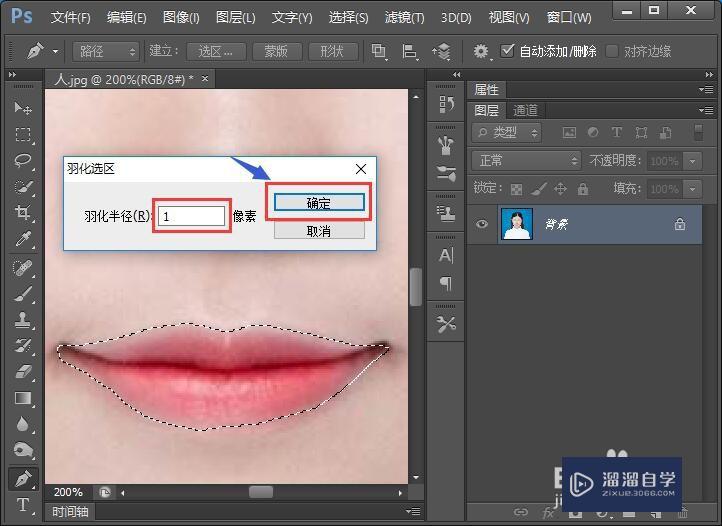This screenshot has width=722, height=526.
Task: Open the Brush panel icon
Action: [x=446, y=173]
